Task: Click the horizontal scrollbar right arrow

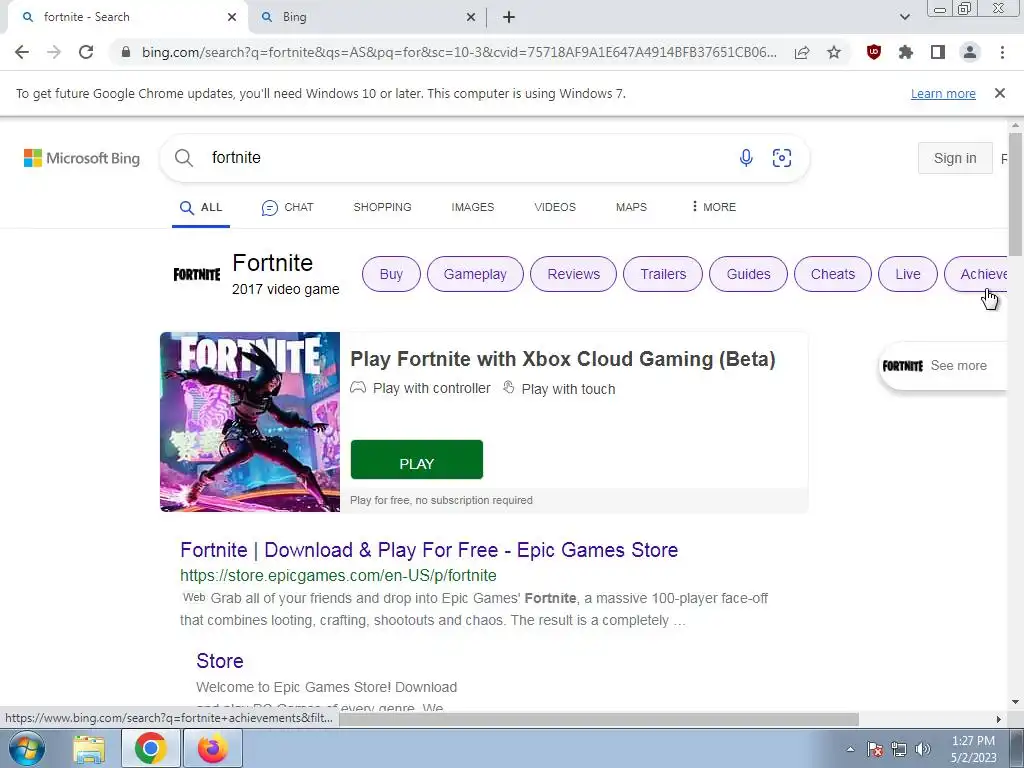Action: pos(999,719)
